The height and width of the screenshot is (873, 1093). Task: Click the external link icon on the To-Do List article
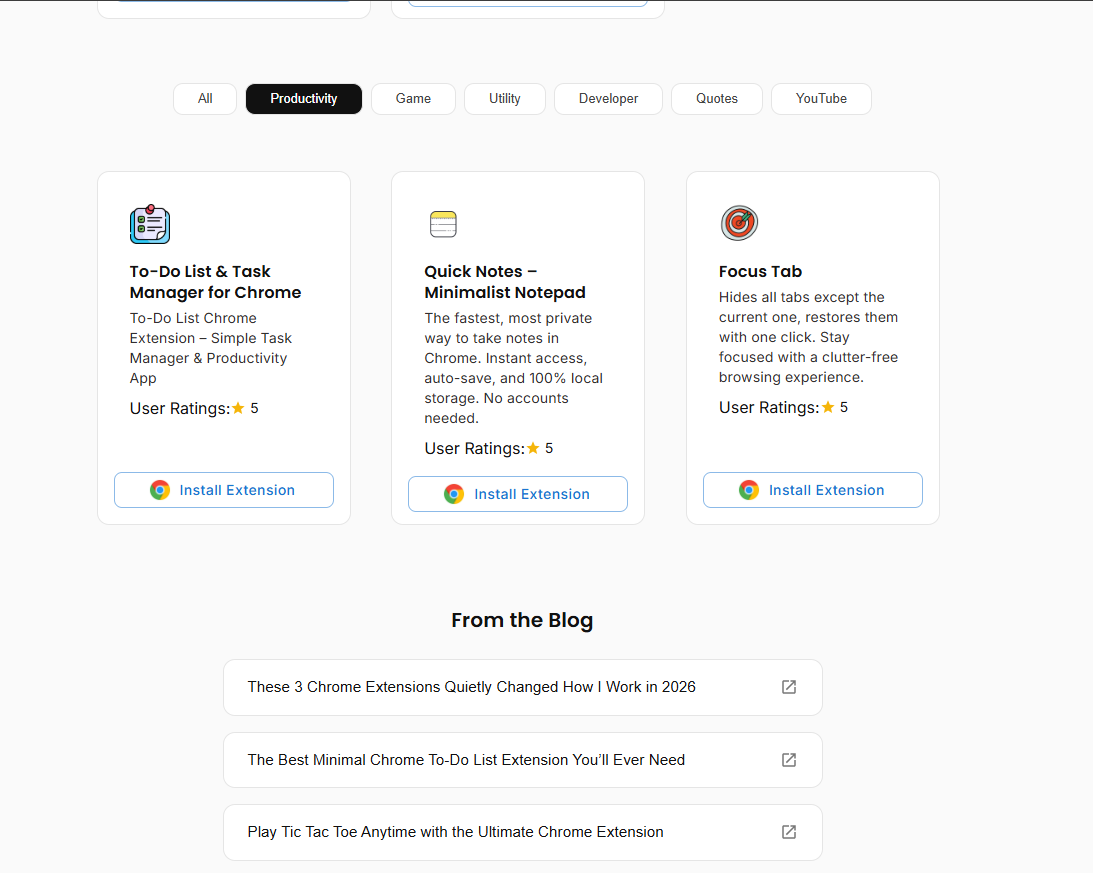click(x=789, y=760)
